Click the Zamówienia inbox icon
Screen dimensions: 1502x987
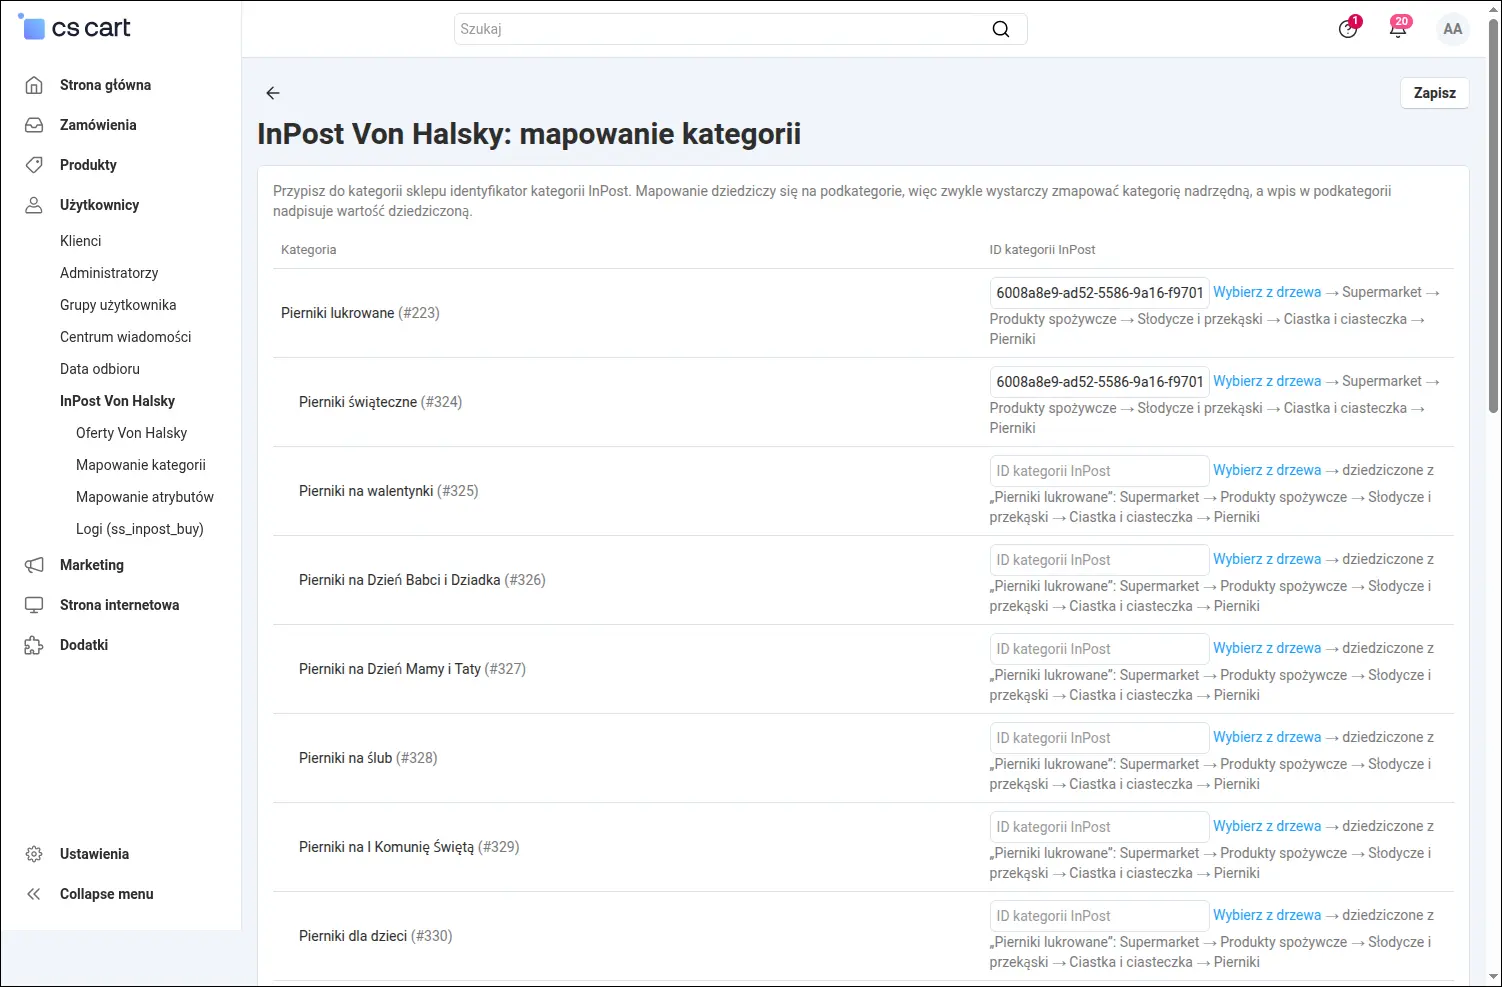pyautogui.click(x=34, y=125)
